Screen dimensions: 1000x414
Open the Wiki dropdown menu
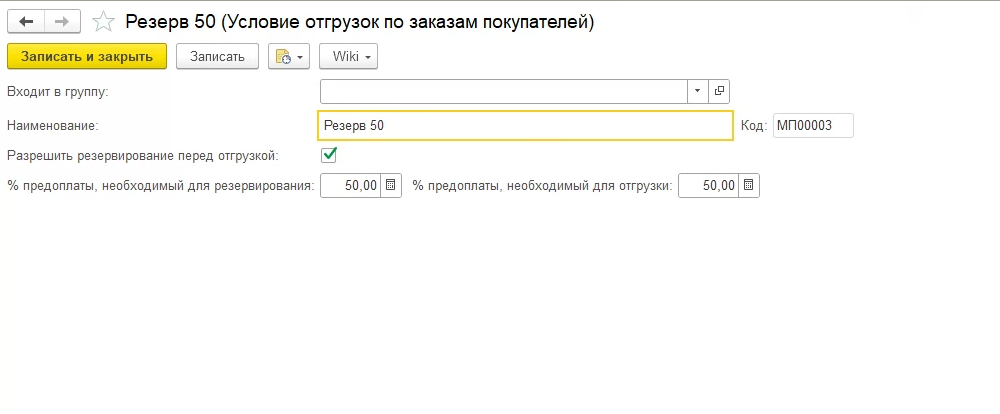(x=348, y=56)
